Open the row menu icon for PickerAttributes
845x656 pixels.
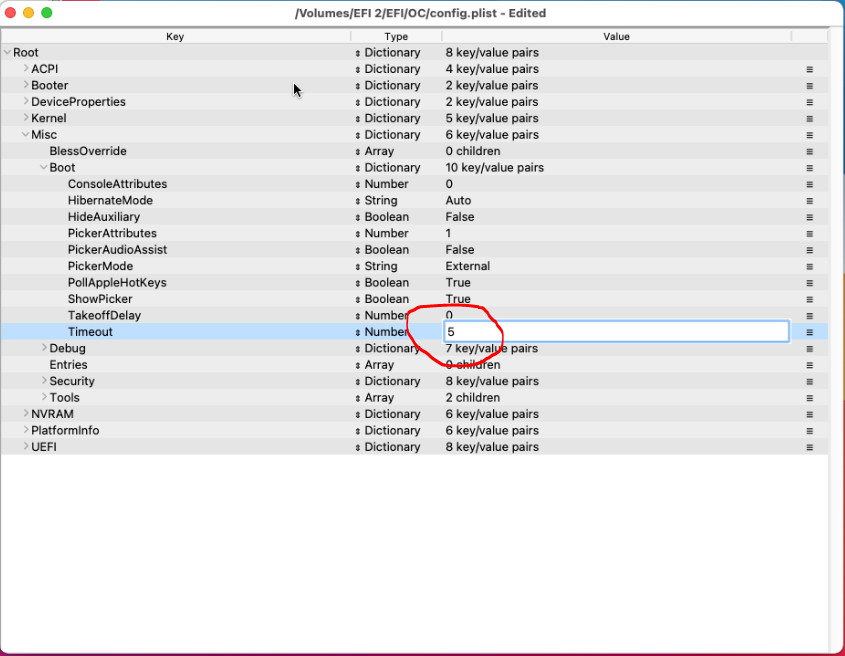coord(809,234)
